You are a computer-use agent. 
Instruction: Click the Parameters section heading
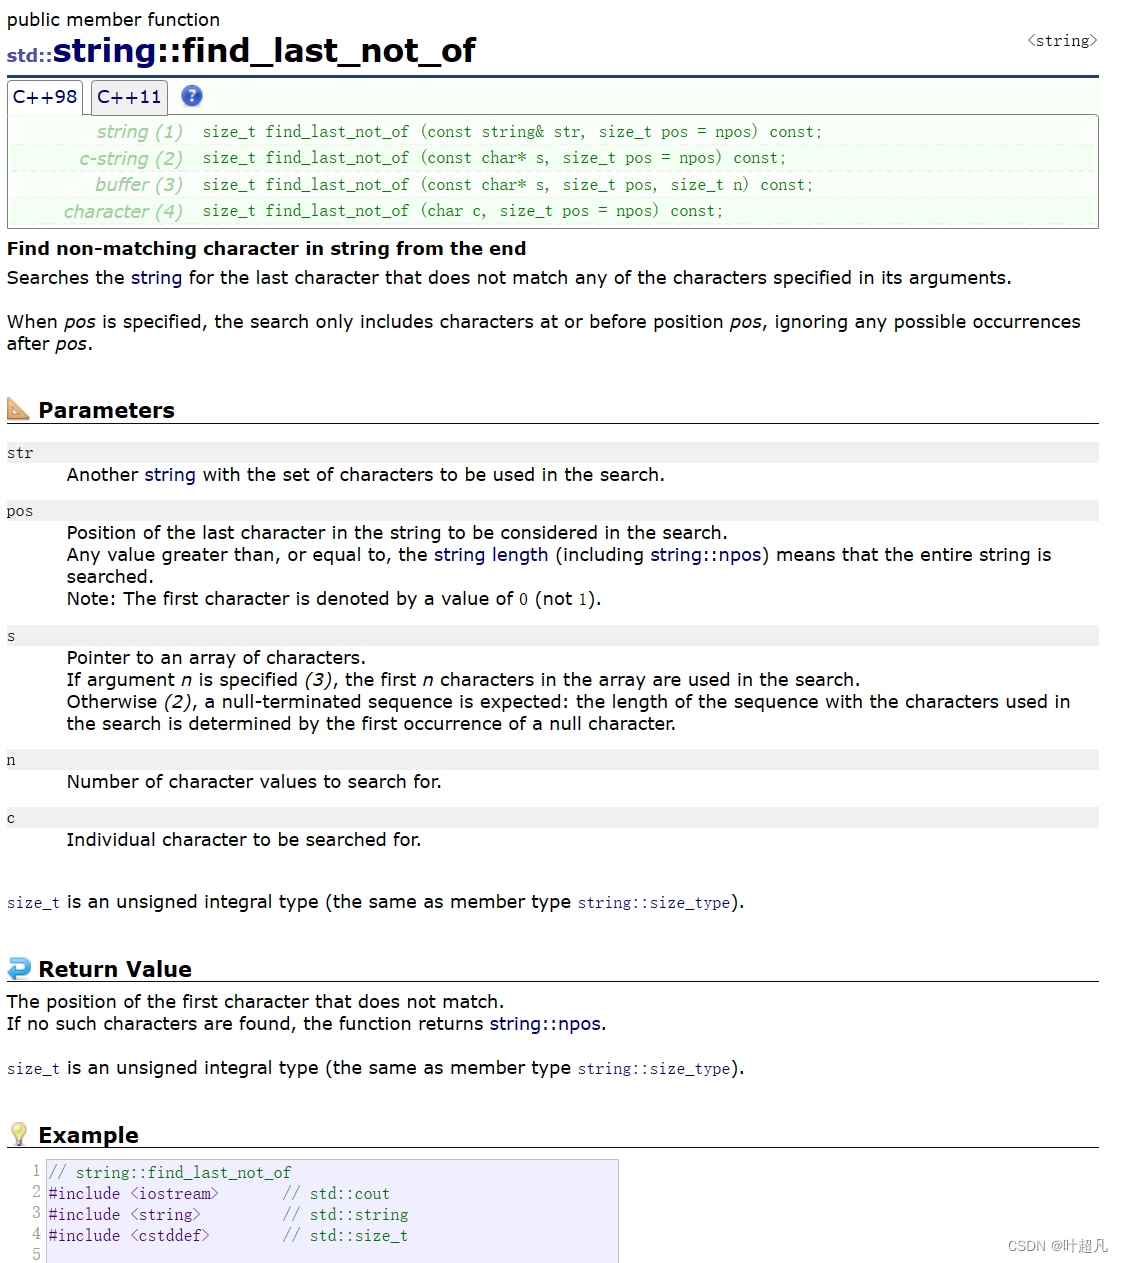click(106, 410)
